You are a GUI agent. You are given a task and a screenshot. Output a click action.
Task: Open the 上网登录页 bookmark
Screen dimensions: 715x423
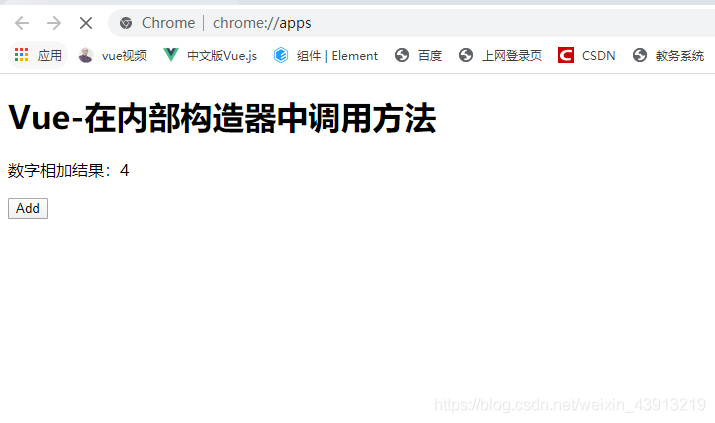[x=500, y=55]
